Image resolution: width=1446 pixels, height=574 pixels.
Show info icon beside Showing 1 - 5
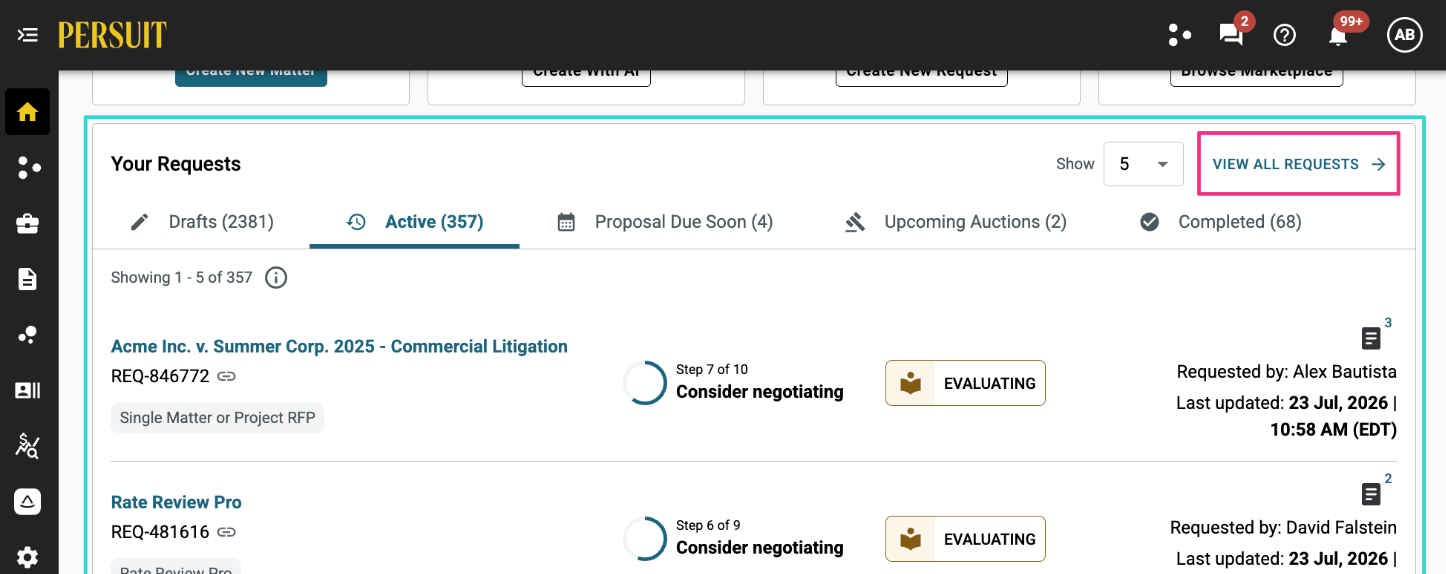276,278
